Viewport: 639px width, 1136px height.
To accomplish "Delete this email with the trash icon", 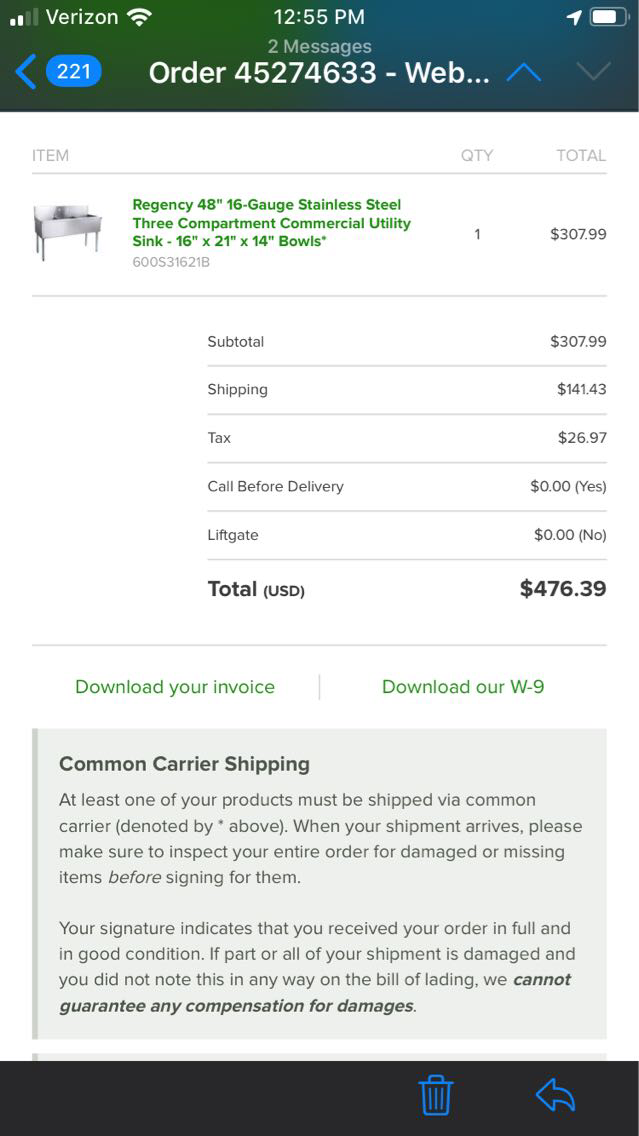I will pos(436,1095).
